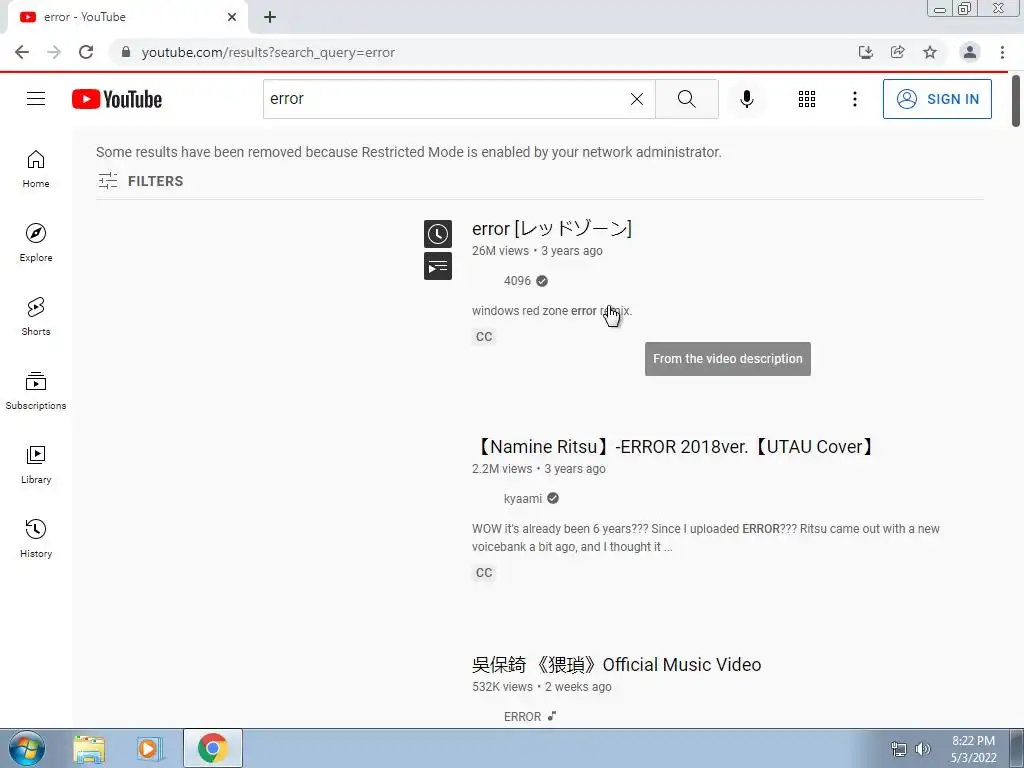Screen dimensions: 1024x768
Task: Open Subscriptions in the sidebar
Action: pyautogui.click(x=36, y=391)
